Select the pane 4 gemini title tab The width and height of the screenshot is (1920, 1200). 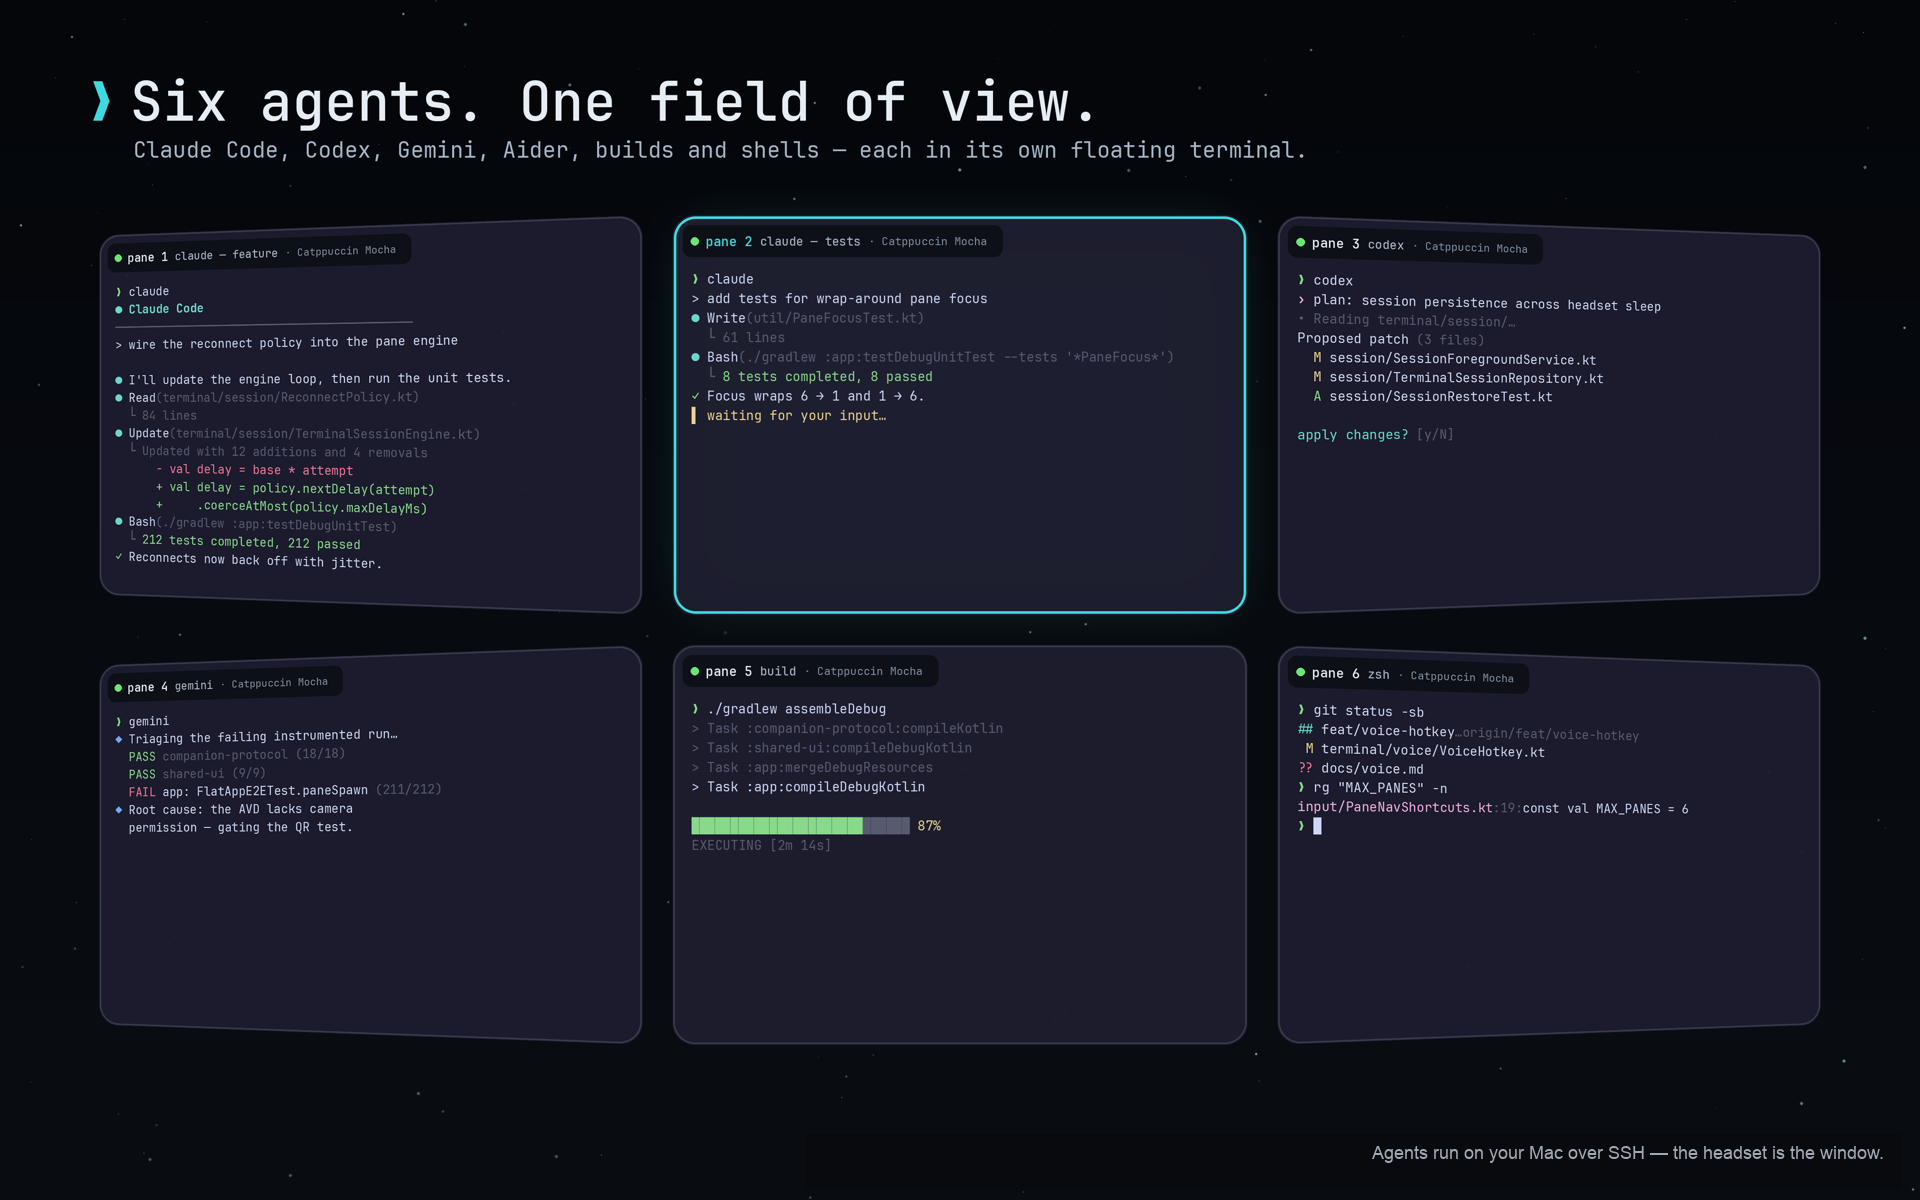[x=225, y=685]
